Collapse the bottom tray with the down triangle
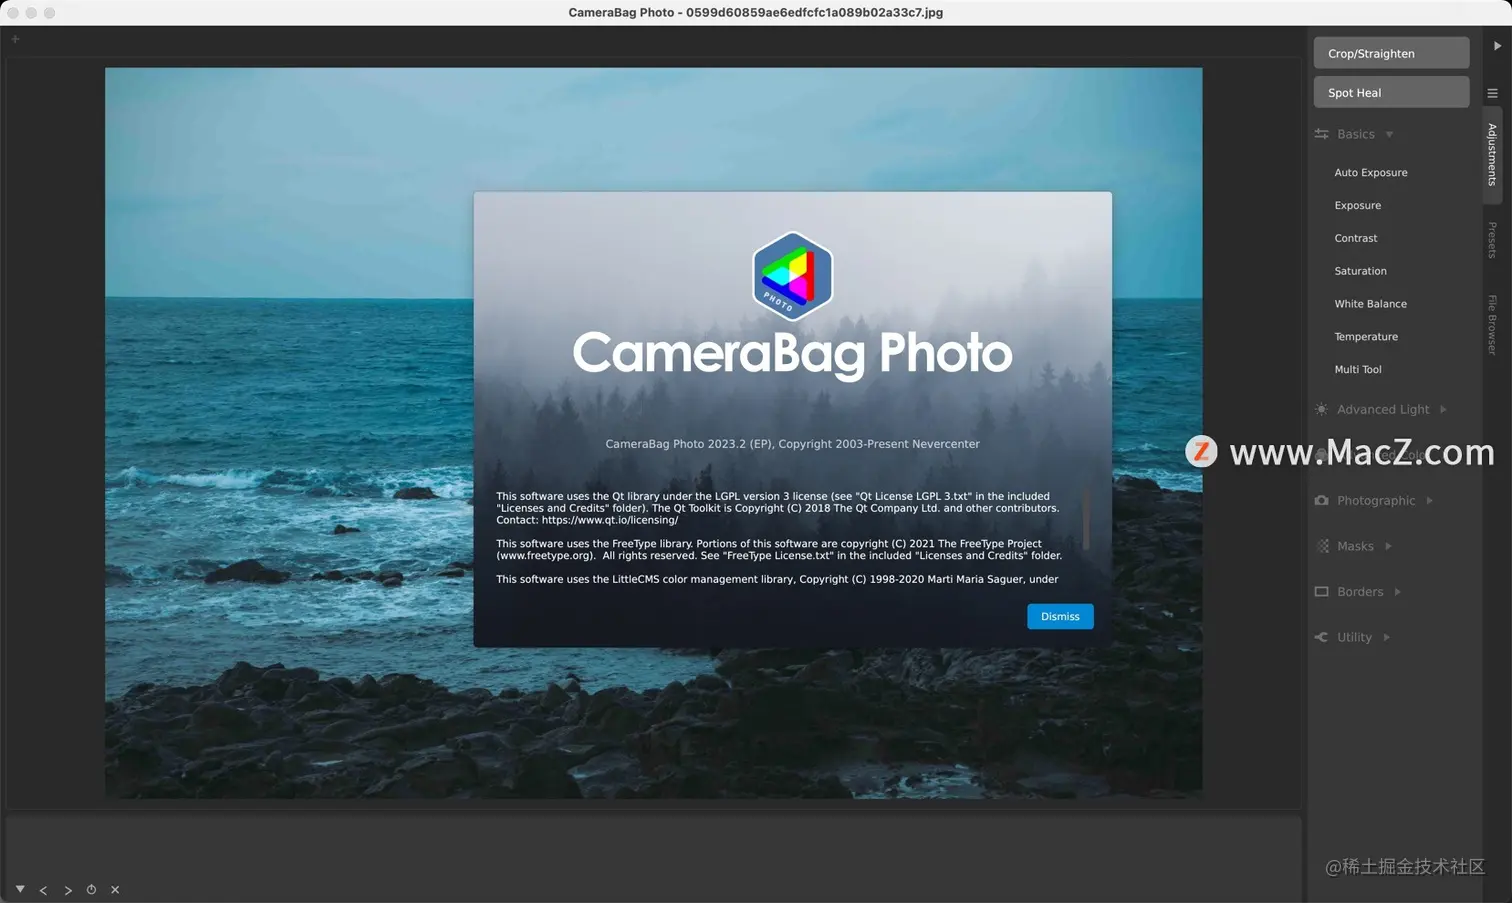1512x903 pixels. tap(20, 888)
